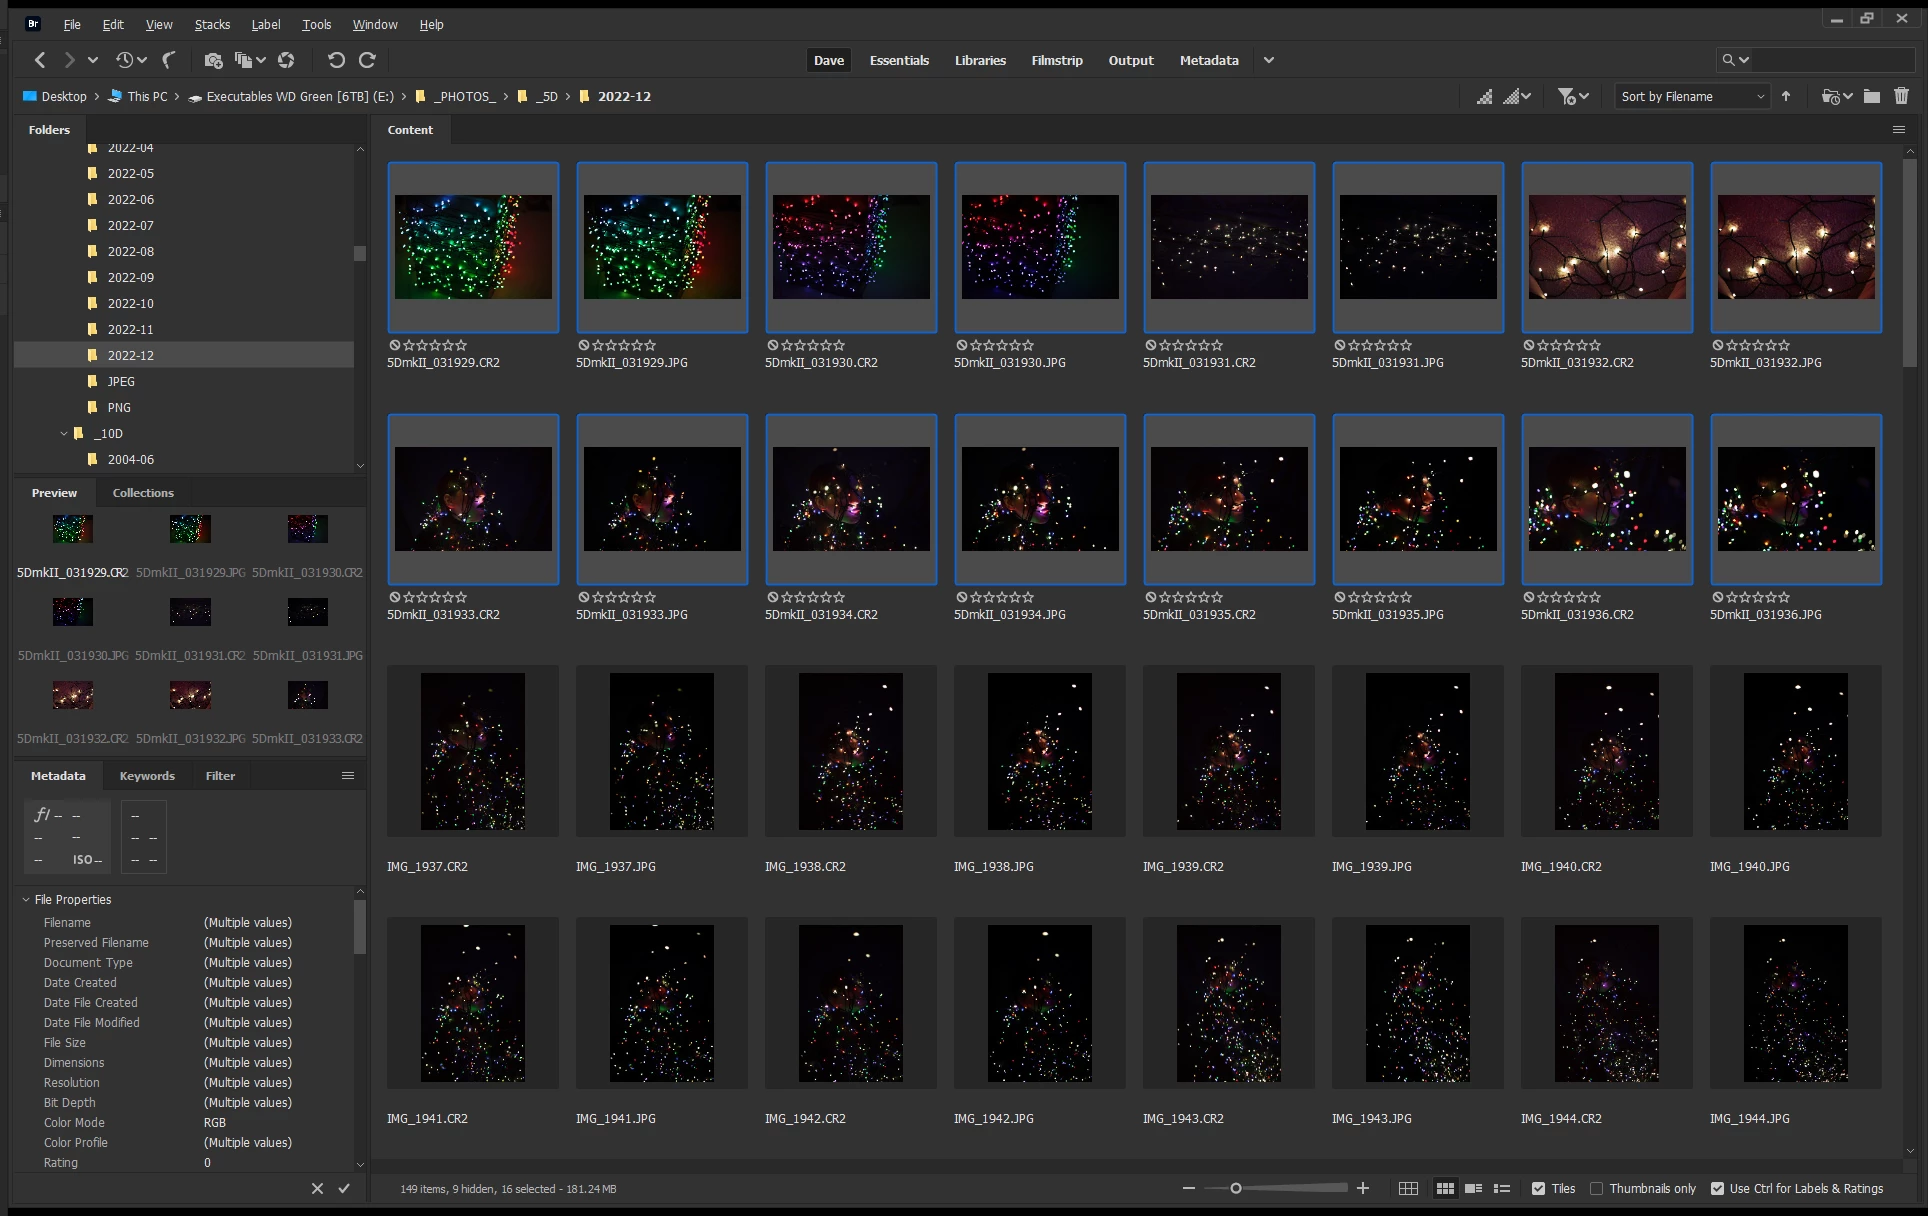Viewport: 1928px width, 1216px height.
Task: Switch to the details list view icon
Action: click(x=1473, y=1188)
